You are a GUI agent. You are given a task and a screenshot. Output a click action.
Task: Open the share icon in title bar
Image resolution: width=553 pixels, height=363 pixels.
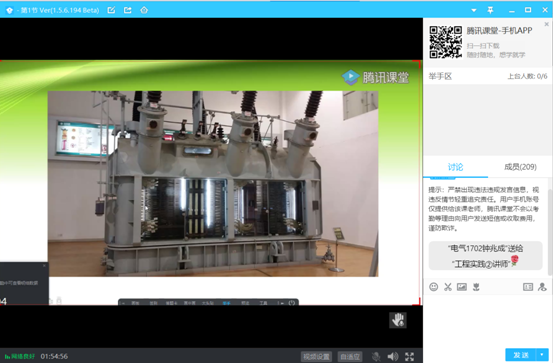coord(128,10)
